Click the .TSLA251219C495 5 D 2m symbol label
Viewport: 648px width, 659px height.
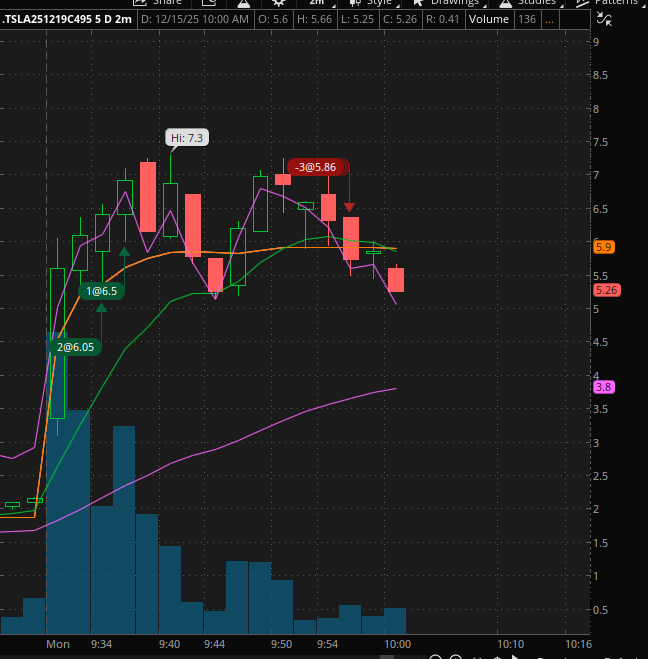click(67, 19)
